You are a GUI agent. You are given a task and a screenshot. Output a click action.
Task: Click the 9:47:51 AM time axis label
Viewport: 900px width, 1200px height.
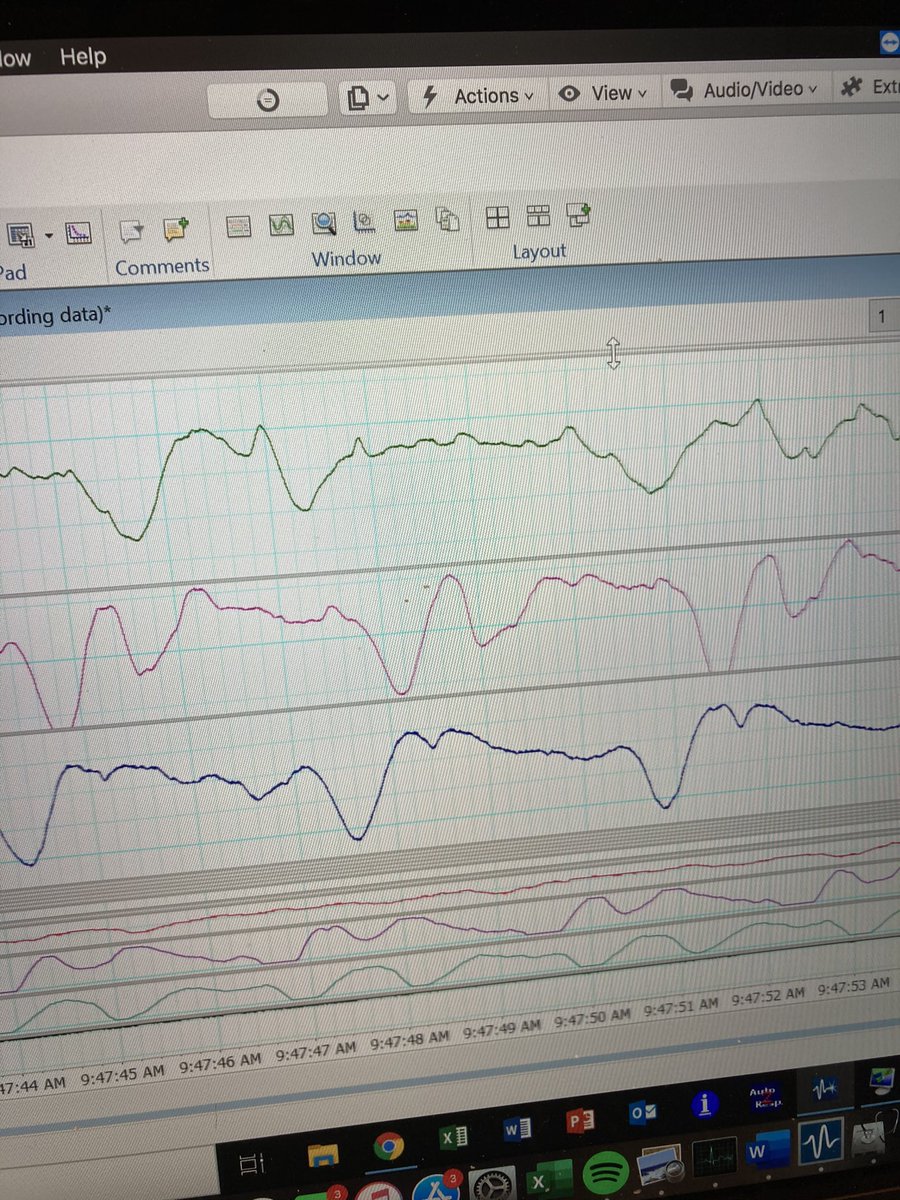pyautogui.click(x=680, y=1008)
